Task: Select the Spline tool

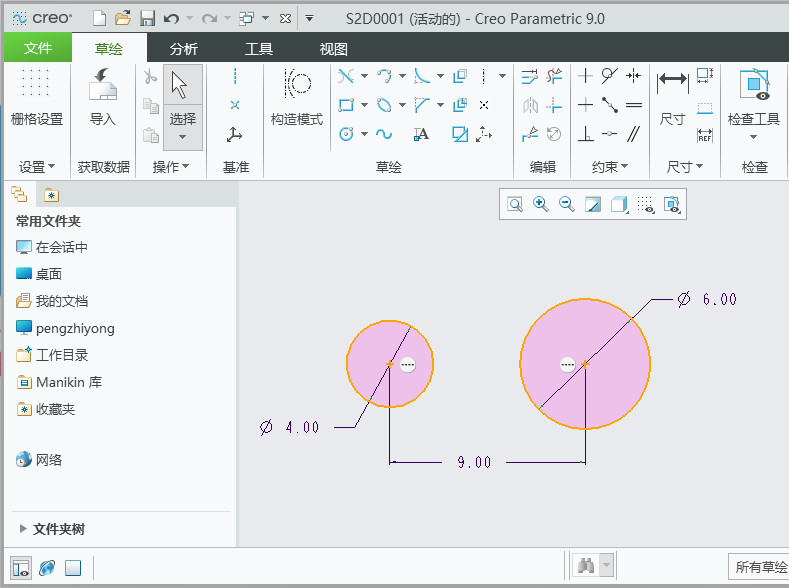Action: pyautogui.click(x=384, y=134)
